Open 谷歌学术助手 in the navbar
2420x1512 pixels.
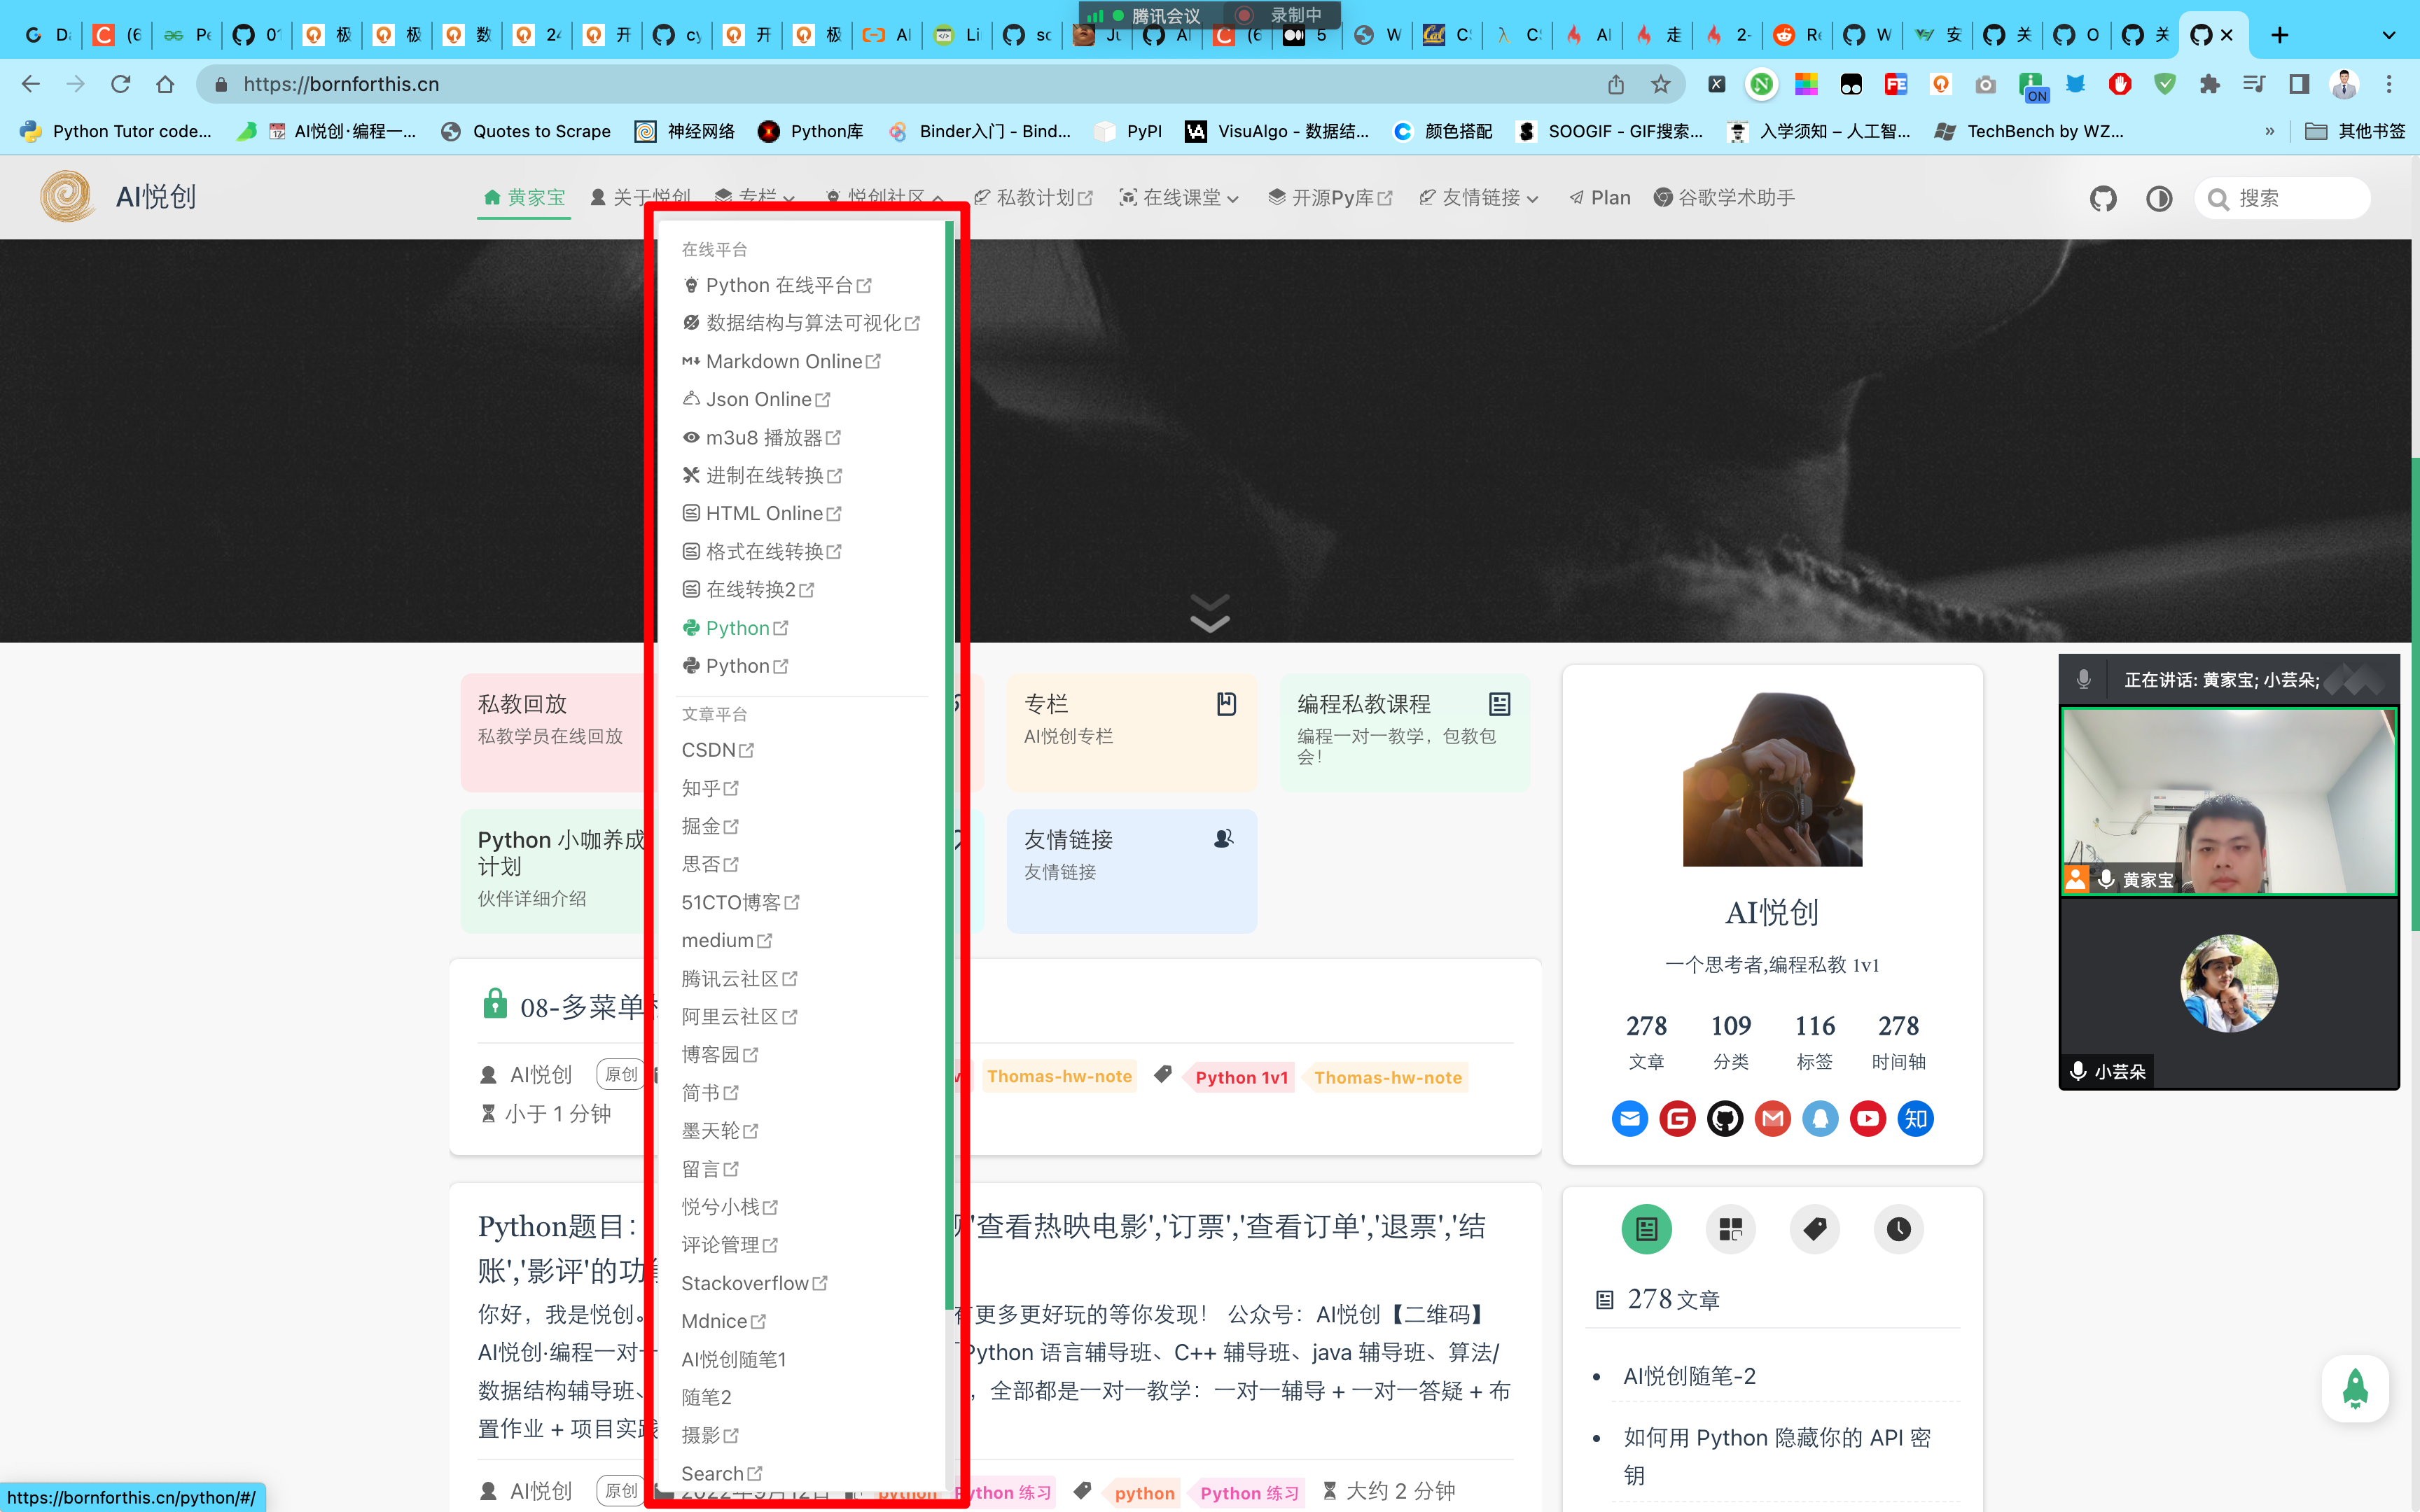point(1724,198)
